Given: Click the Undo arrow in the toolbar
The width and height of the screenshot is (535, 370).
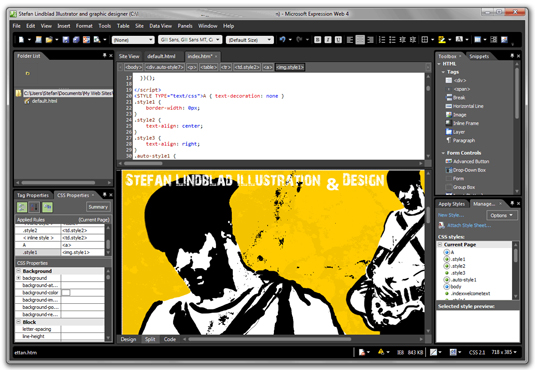Looking at the screenshot, I should point(282,40).
